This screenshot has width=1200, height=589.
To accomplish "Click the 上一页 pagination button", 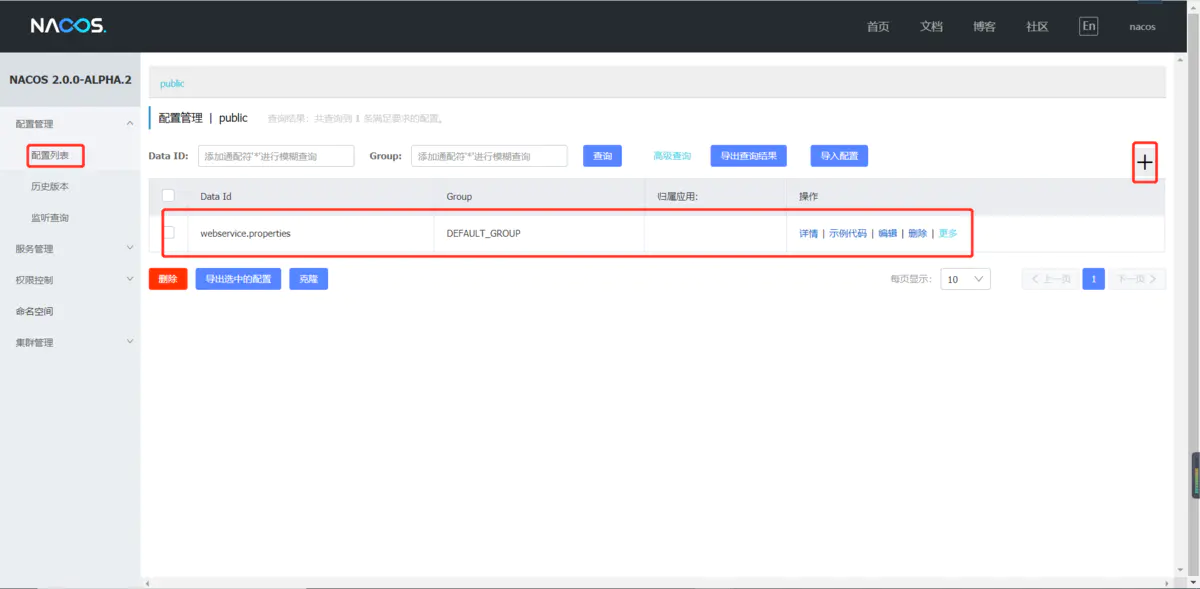I will click(x=1051, y=279).
